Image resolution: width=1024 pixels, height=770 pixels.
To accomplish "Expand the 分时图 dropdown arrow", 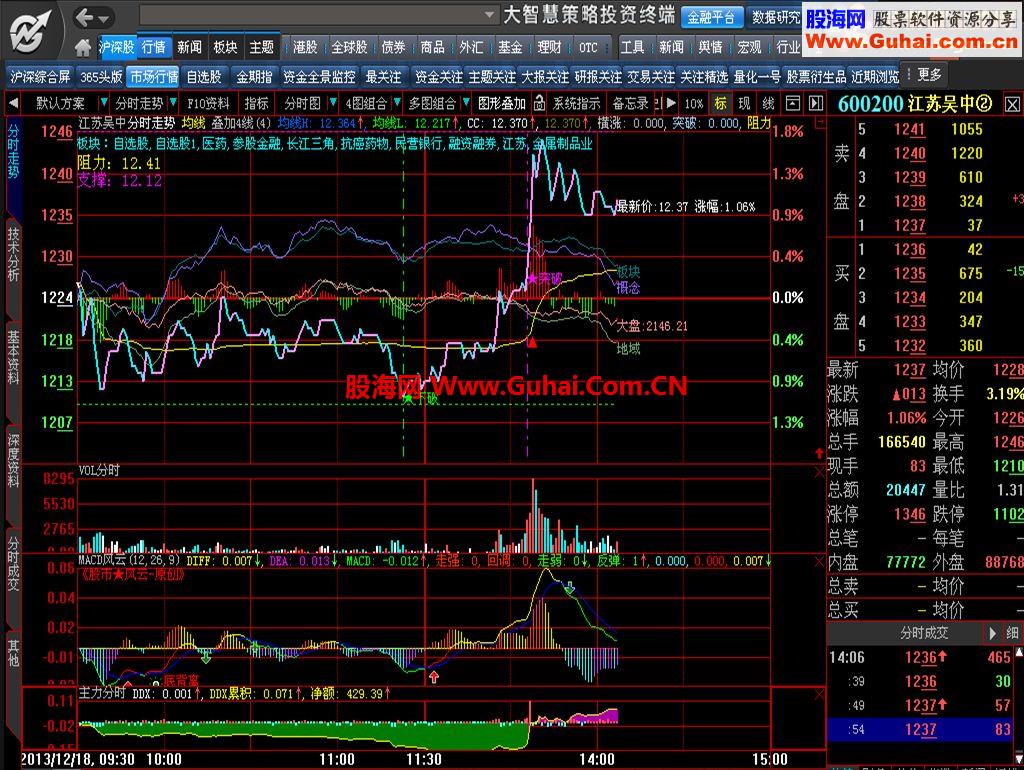I will (332, 103).
